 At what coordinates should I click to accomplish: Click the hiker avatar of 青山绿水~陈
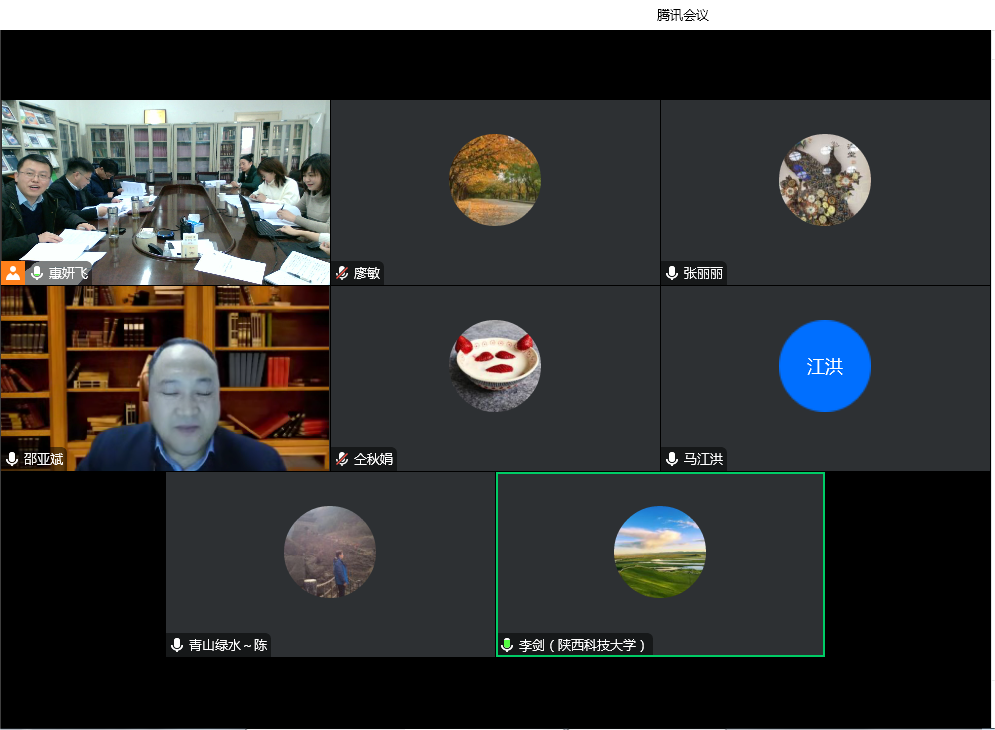click(330, 552)
